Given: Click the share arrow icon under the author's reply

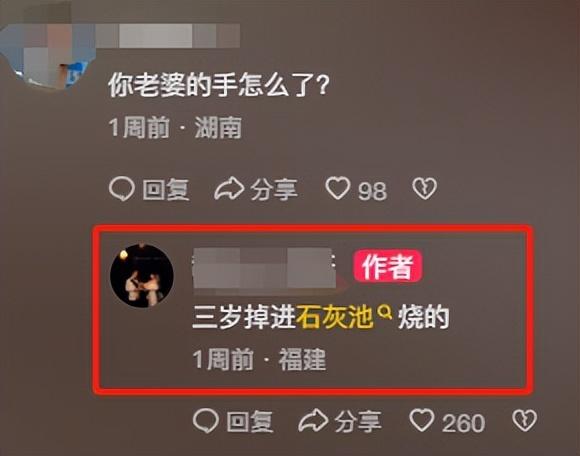Looking at the screenshot, I should tap(313, 421).
